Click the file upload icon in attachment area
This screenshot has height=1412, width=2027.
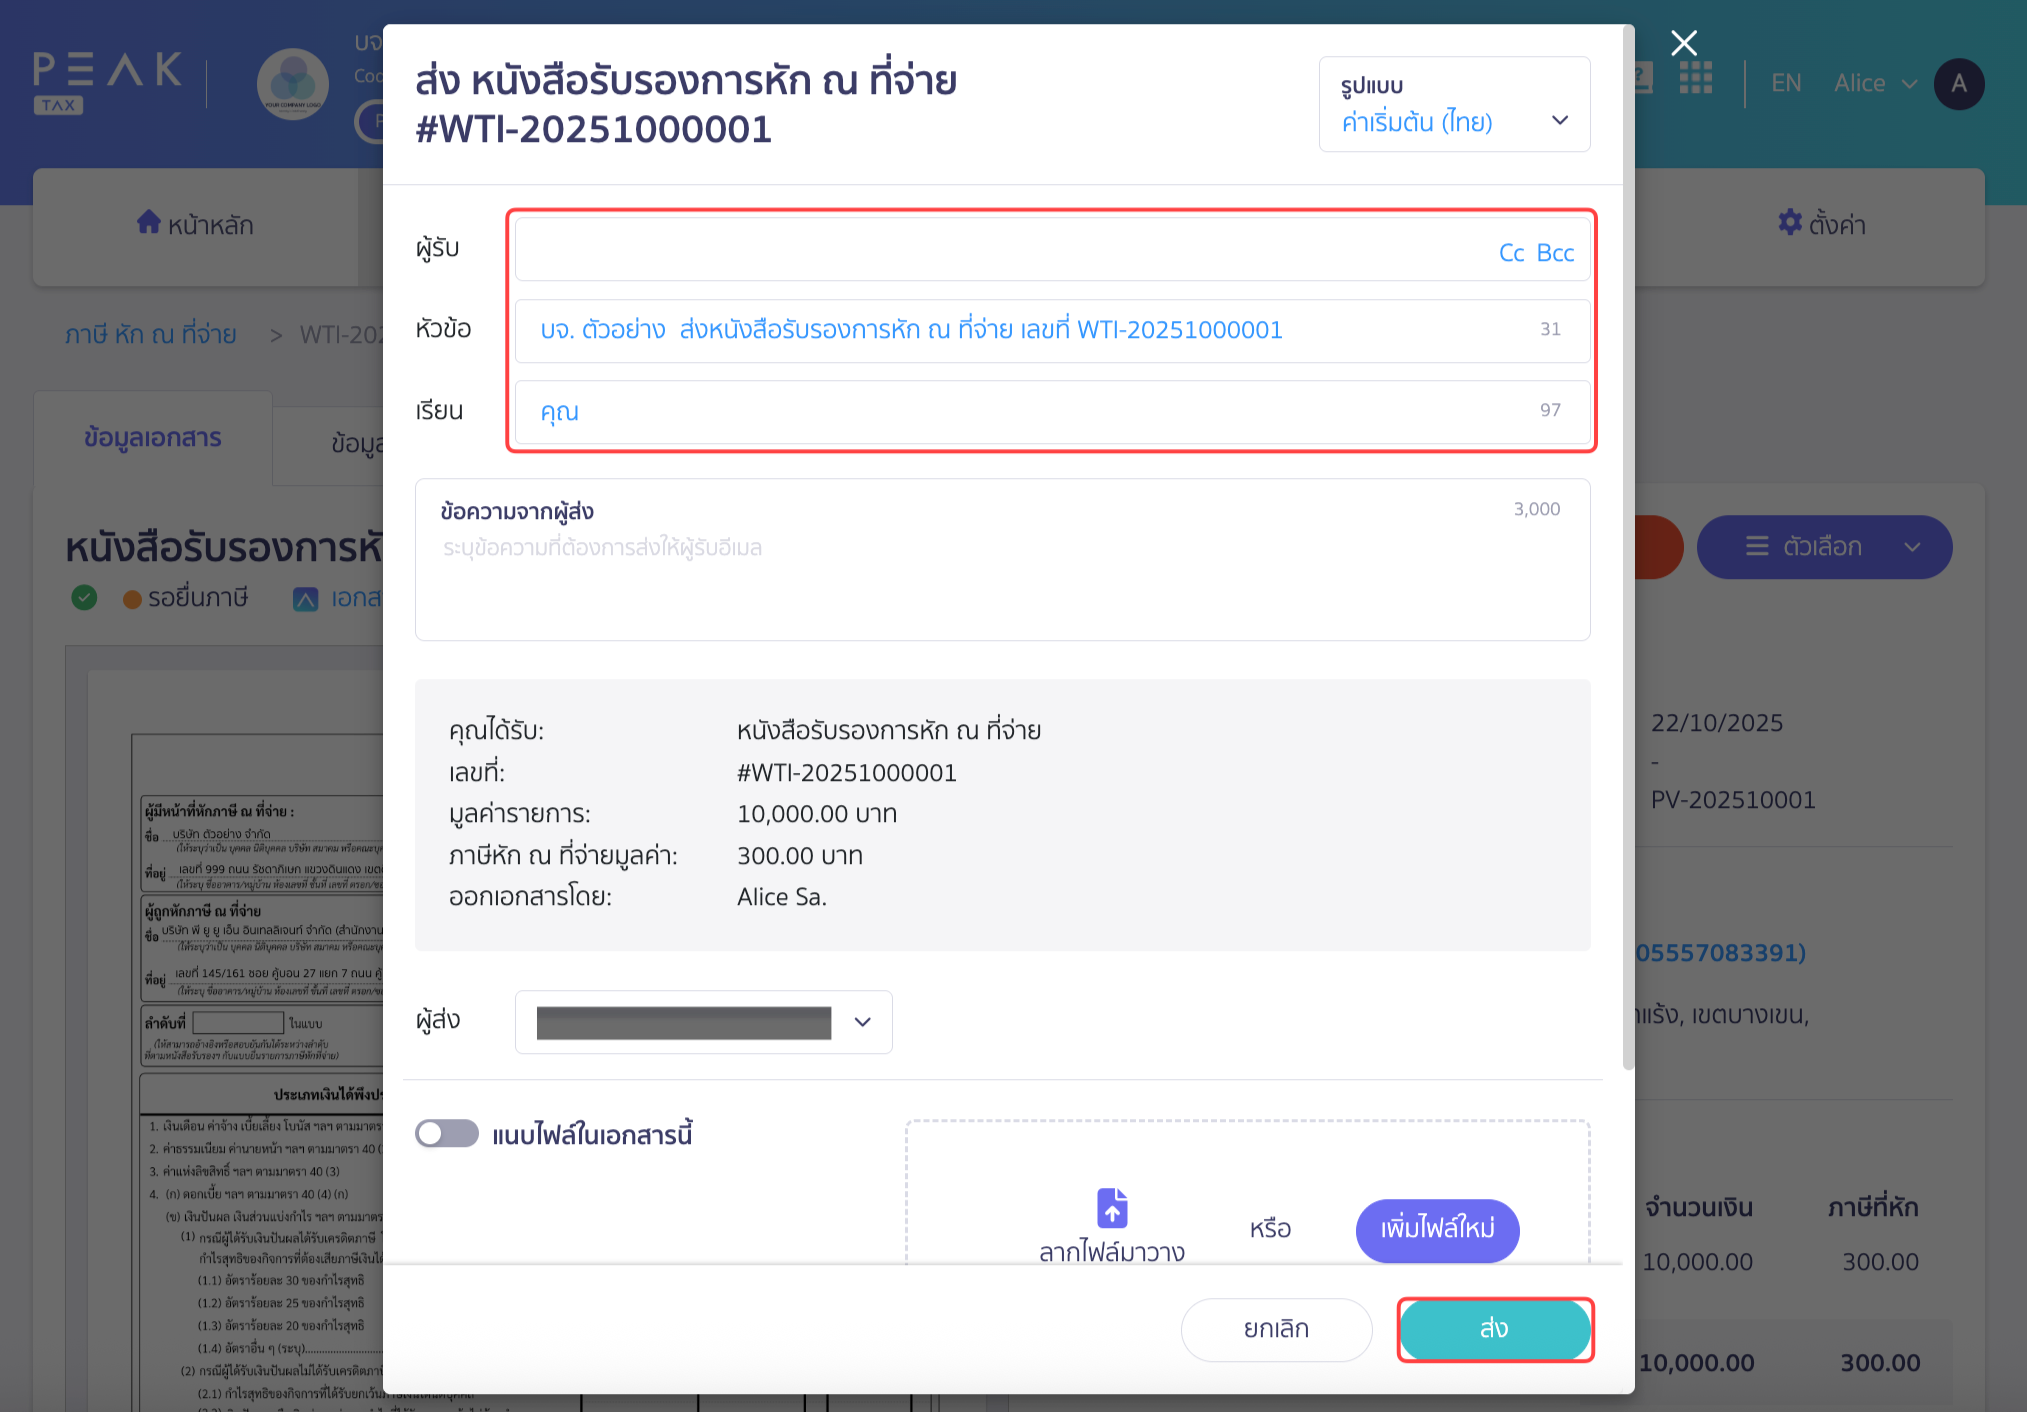point(1111,1208)
